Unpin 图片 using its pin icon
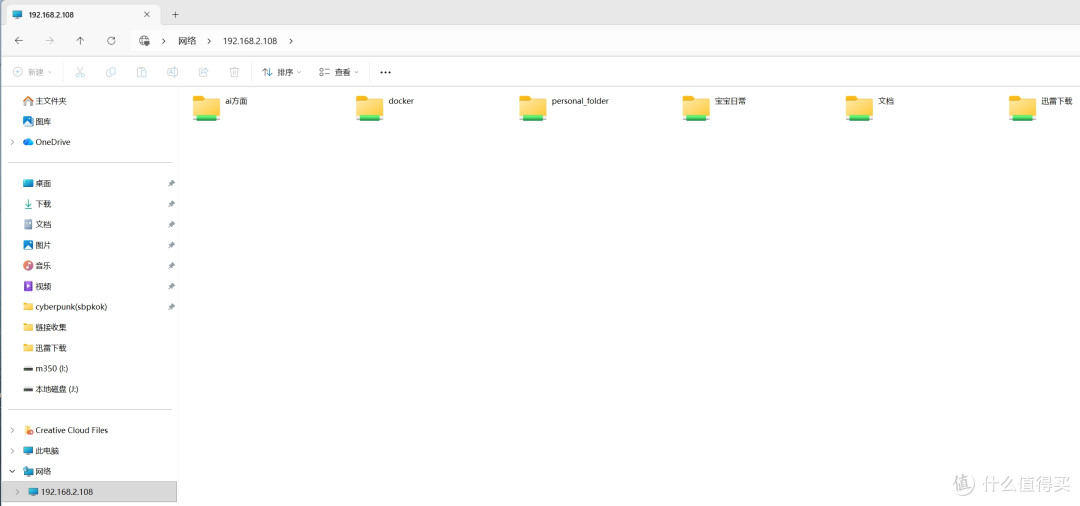 [x=171, y=245]
